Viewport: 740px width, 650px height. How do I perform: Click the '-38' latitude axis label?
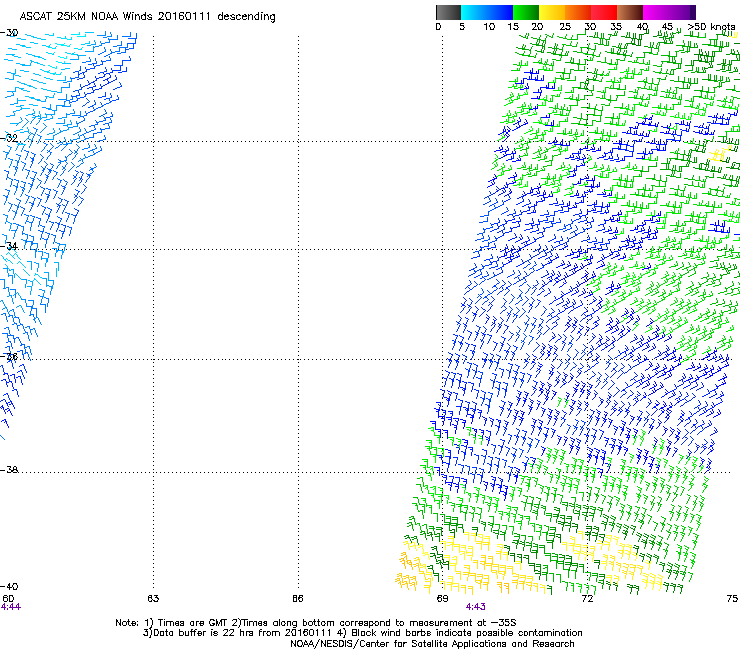point(9,470)
